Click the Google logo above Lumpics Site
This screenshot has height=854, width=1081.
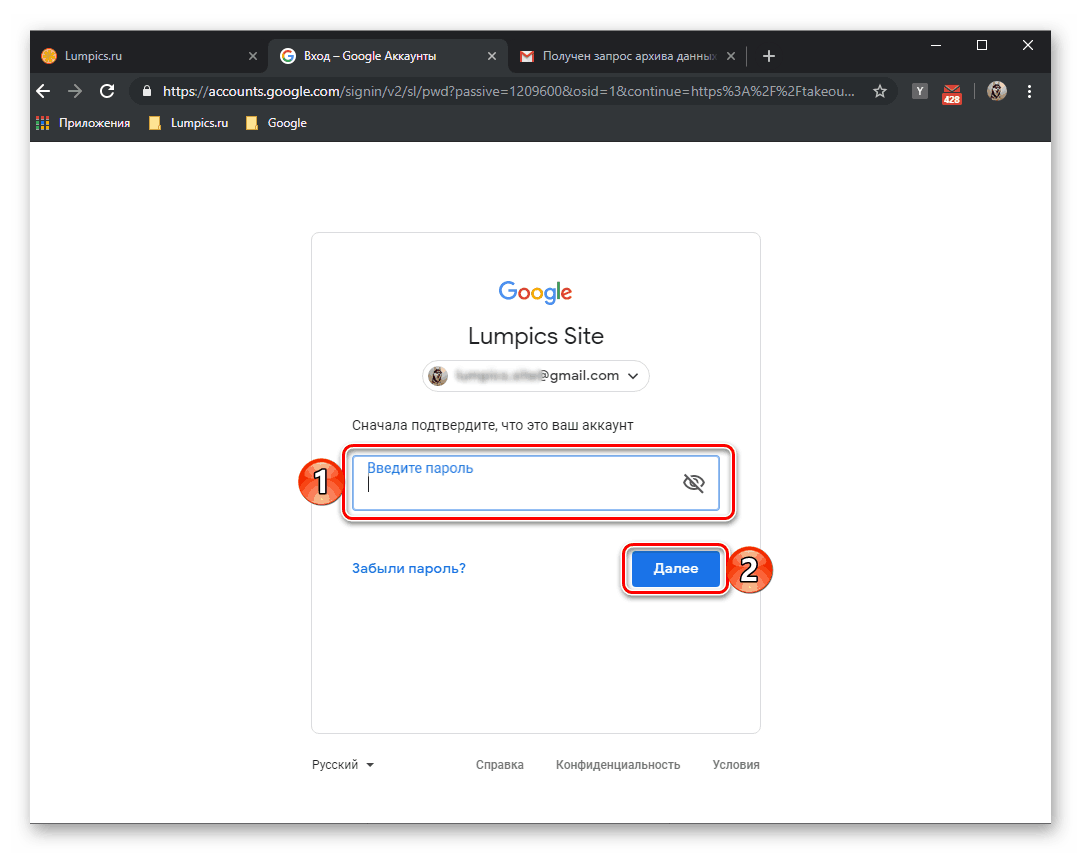point(535,291)
